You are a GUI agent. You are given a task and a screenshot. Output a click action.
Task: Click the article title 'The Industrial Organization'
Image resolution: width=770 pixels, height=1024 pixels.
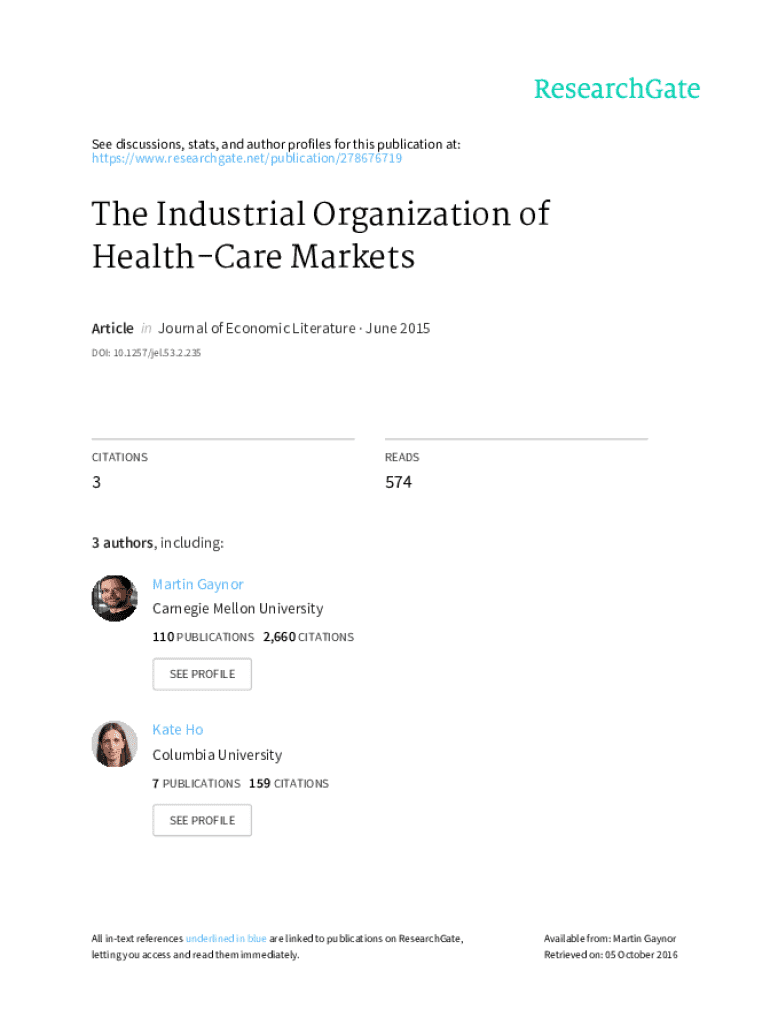click(320, 215)
